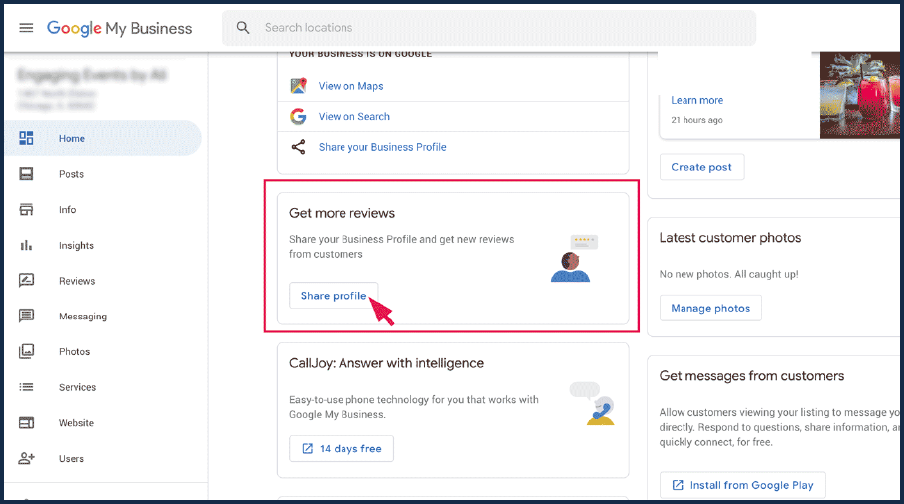Click the search magnifier icon

point(243,28)
